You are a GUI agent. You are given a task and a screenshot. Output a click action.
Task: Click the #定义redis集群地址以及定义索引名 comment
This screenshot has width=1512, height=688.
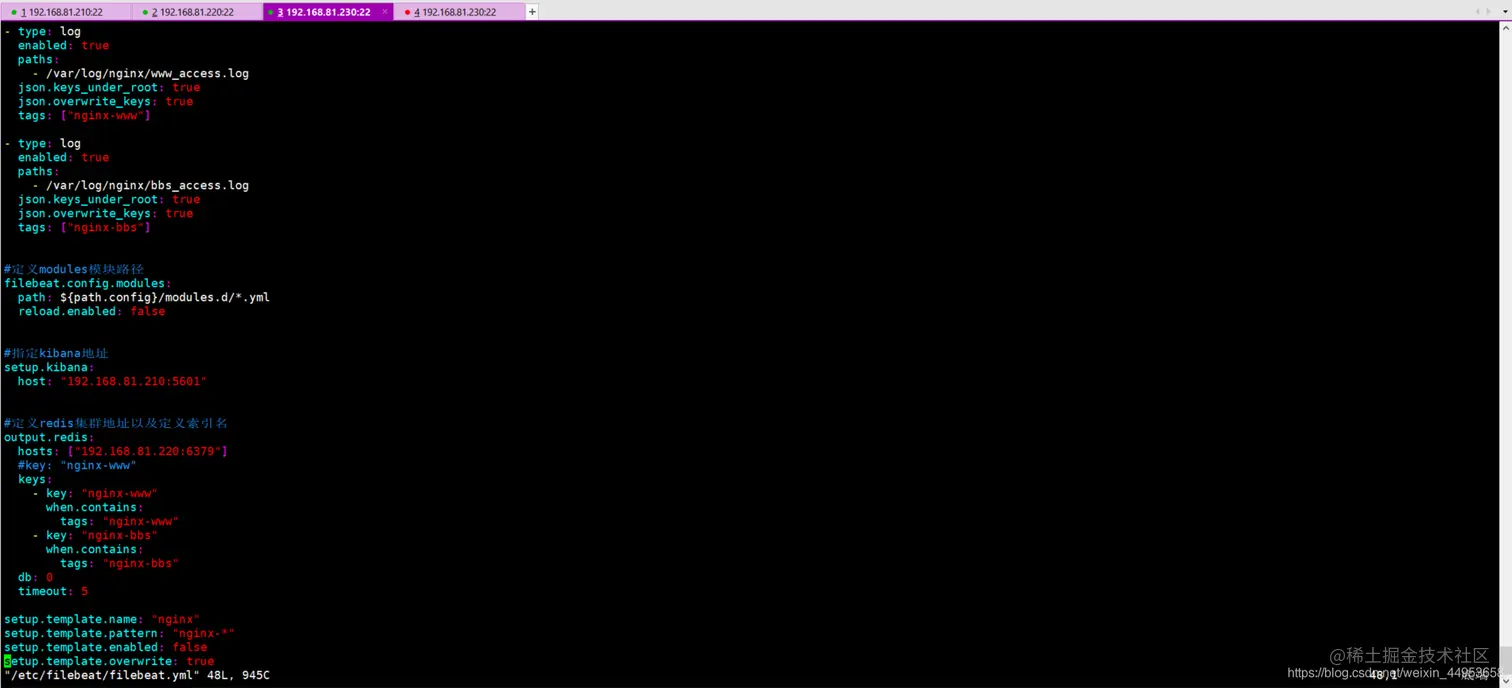tap(116, 423)
